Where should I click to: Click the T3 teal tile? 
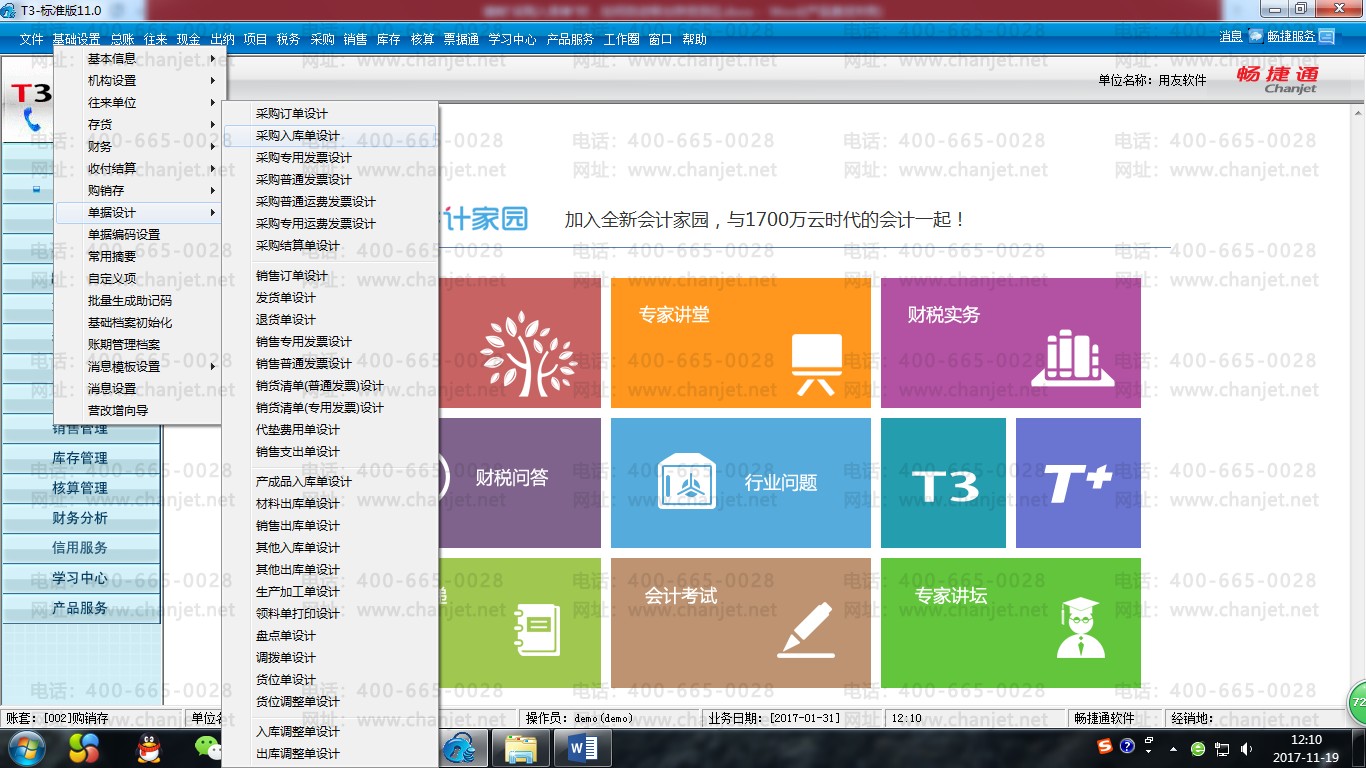(x=943, y=482)
